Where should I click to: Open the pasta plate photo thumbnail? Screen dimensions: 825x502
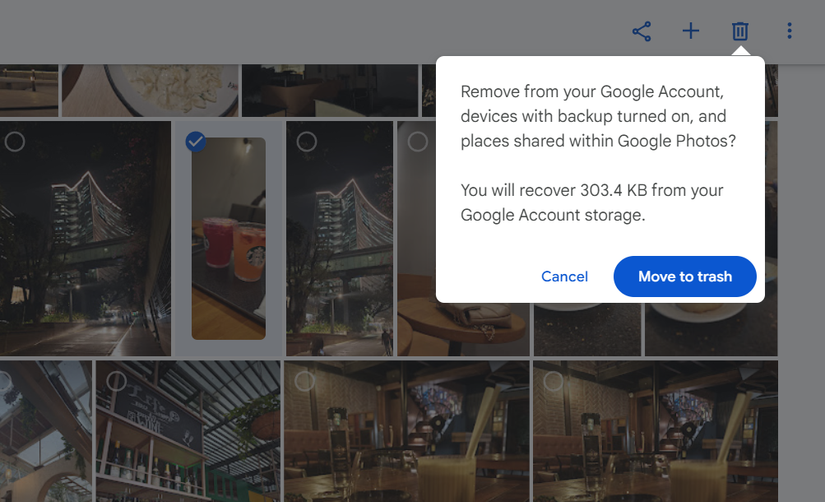pos(150,90)
